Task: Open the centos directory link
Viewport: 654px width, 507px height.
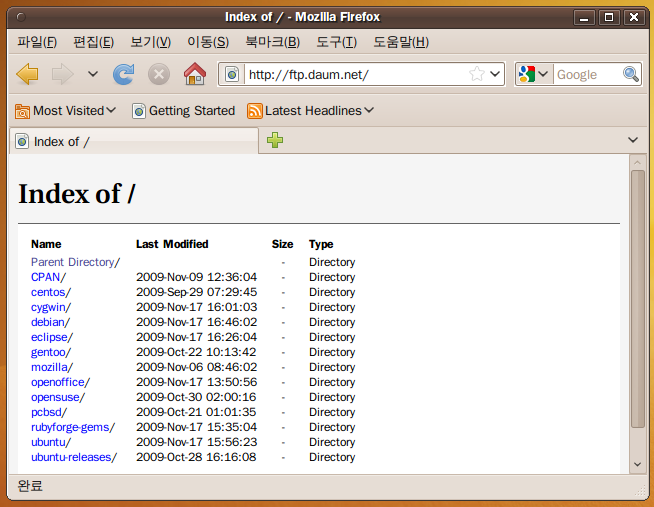Action: coord(48,292)
